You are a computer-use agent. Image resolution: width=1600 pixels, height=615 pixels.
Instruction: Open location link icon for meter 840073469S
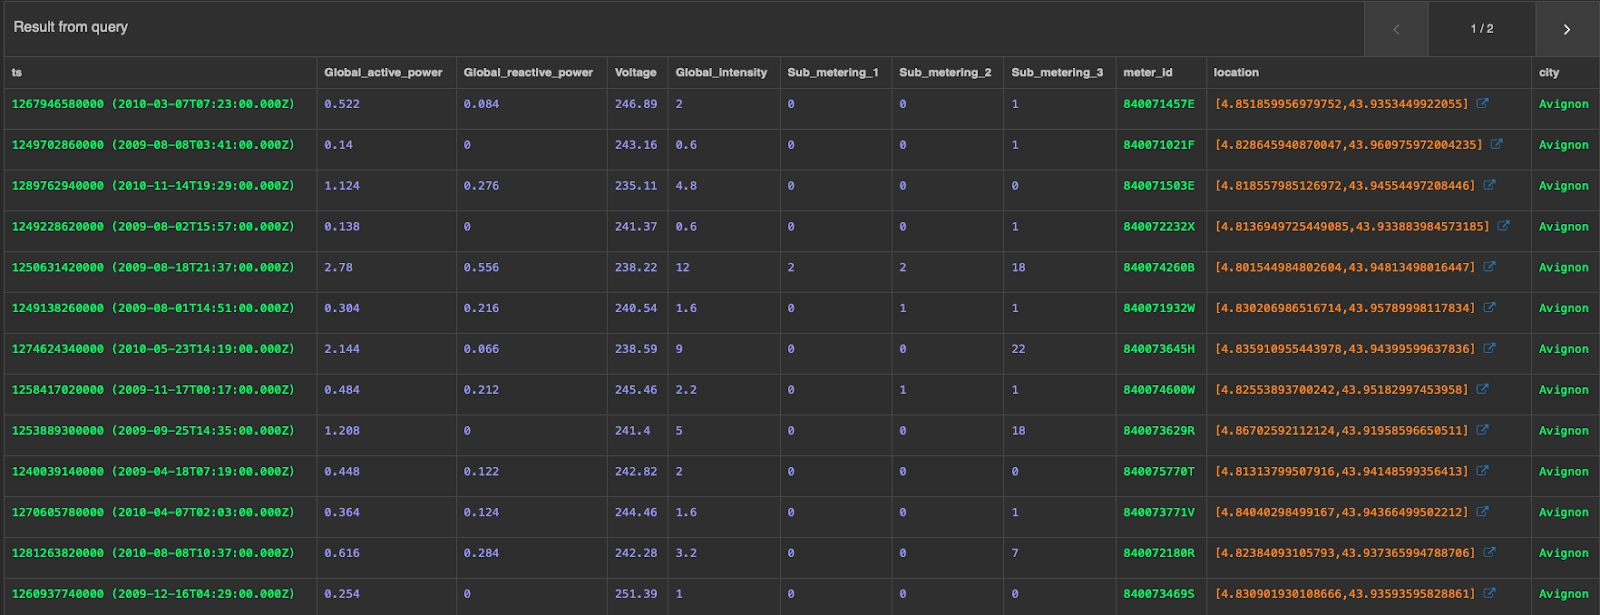(x=1489, y=593)
